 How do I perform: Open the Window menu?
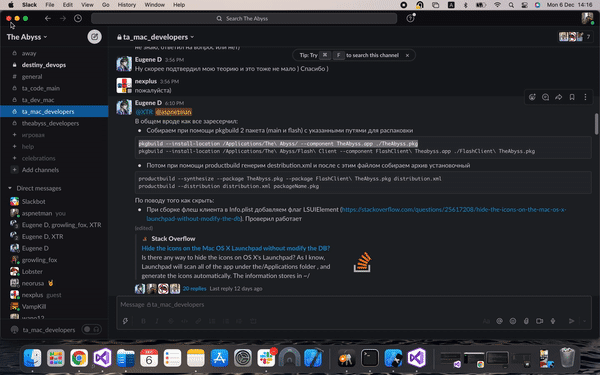coord(154,5)
